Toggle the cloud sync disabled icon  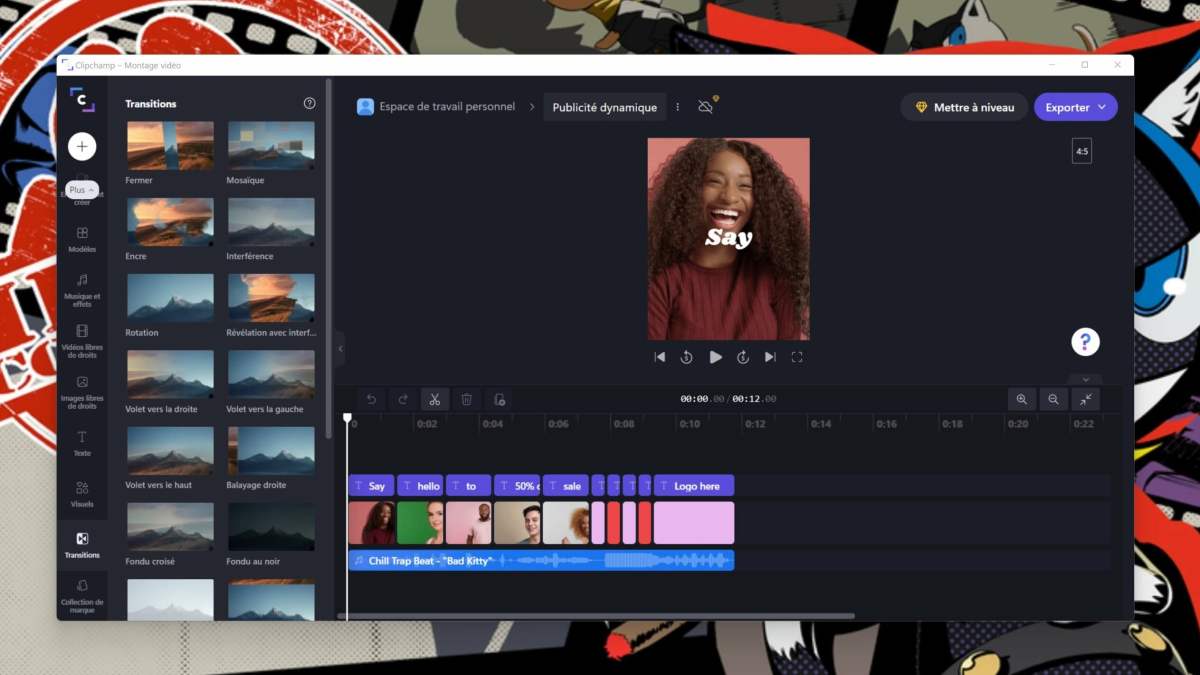coord(706,107)
